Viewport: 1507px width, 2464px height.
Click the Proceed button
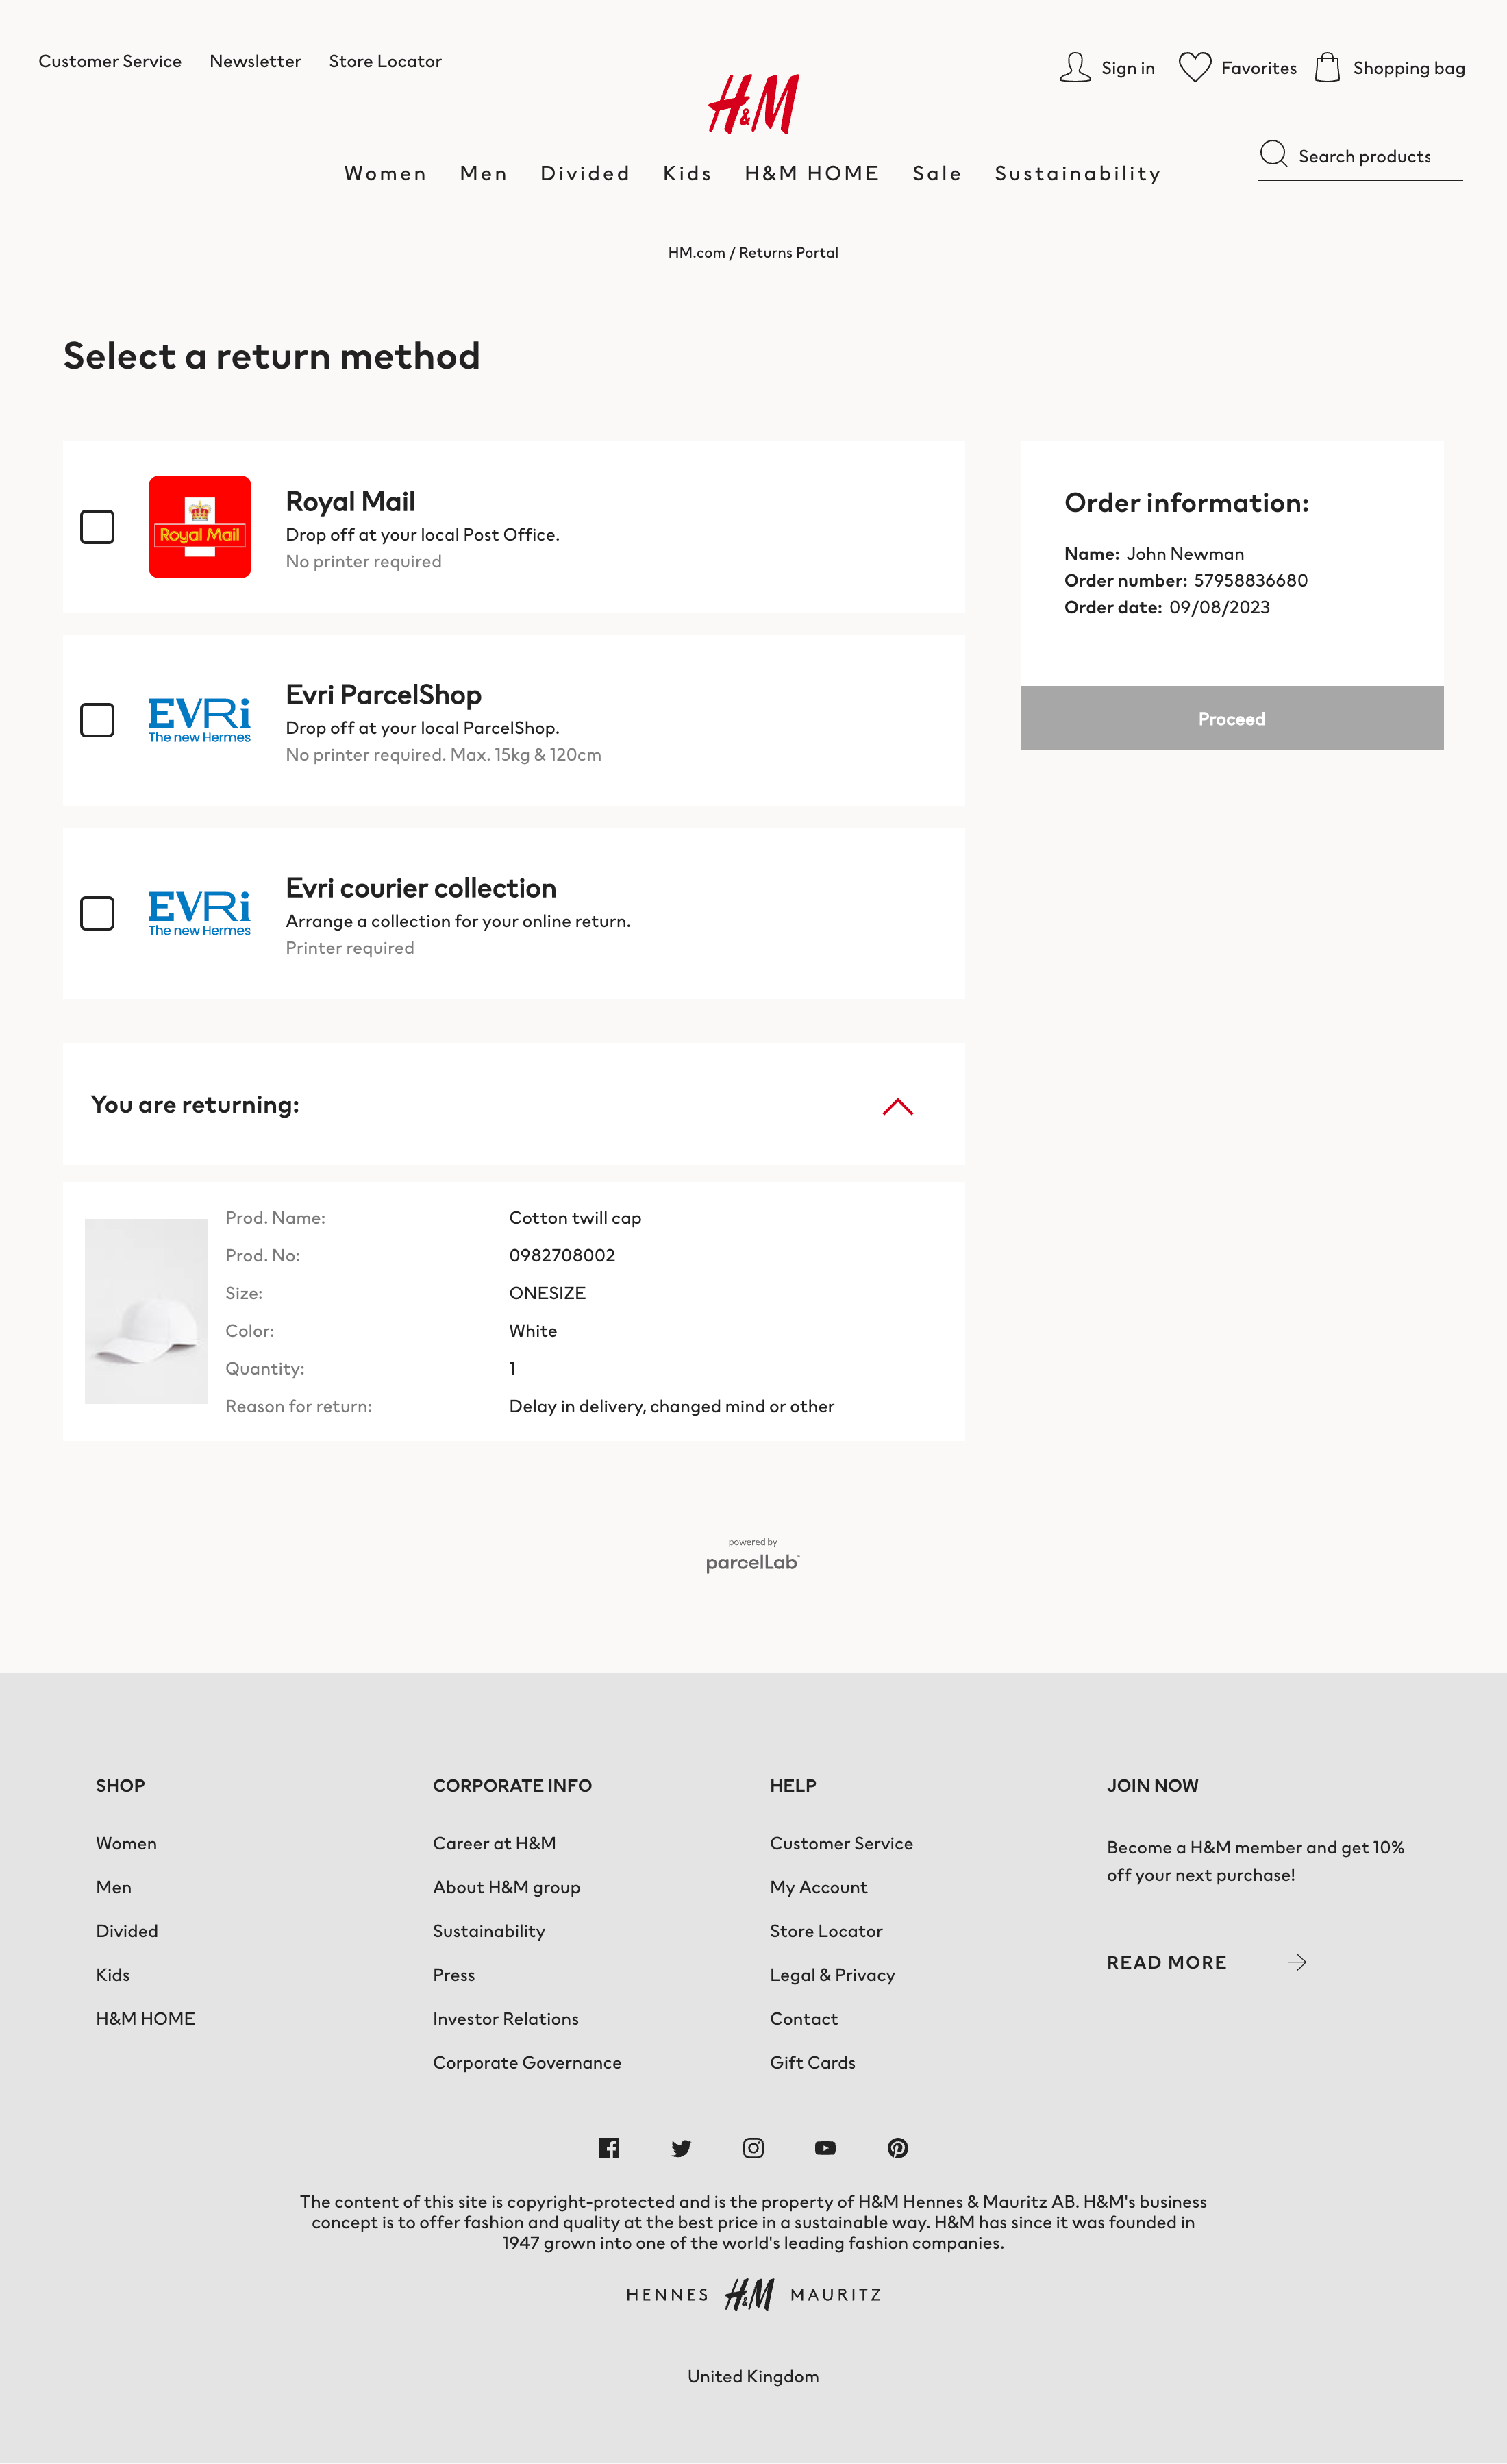[x=1231, y=718]
